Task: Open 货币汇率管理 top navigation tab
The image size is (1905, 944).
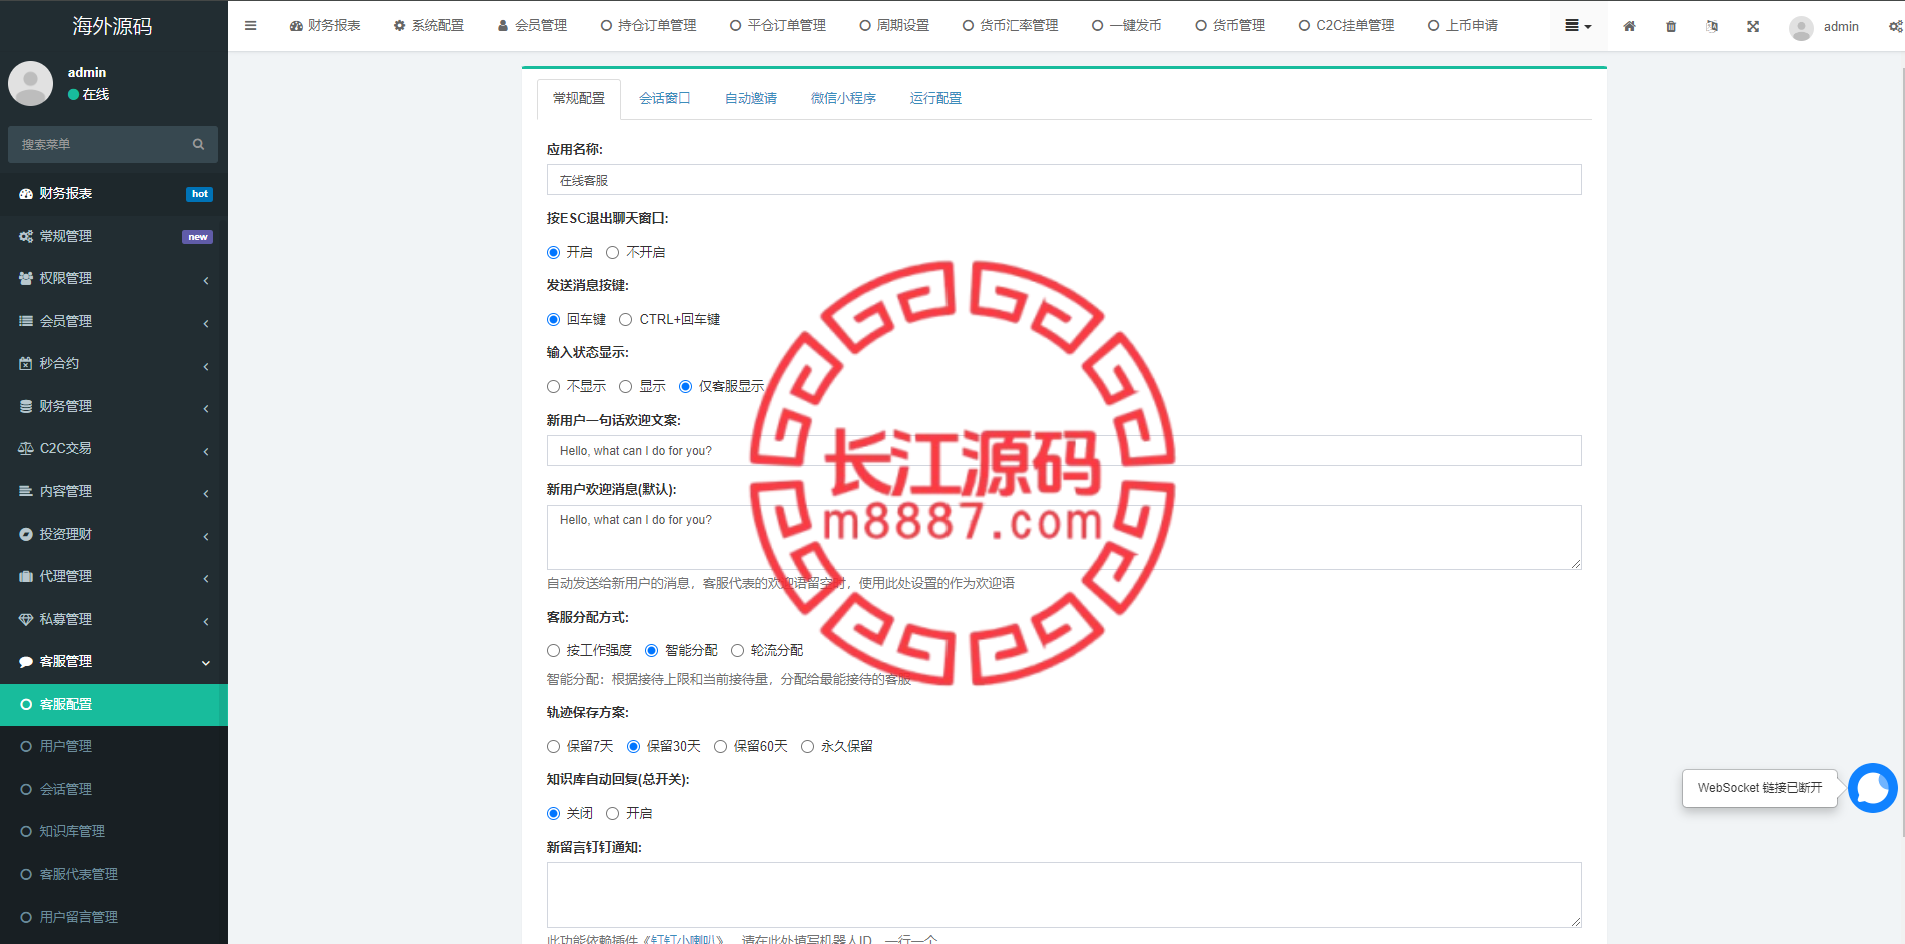Action: click(x=1011, y=26)
